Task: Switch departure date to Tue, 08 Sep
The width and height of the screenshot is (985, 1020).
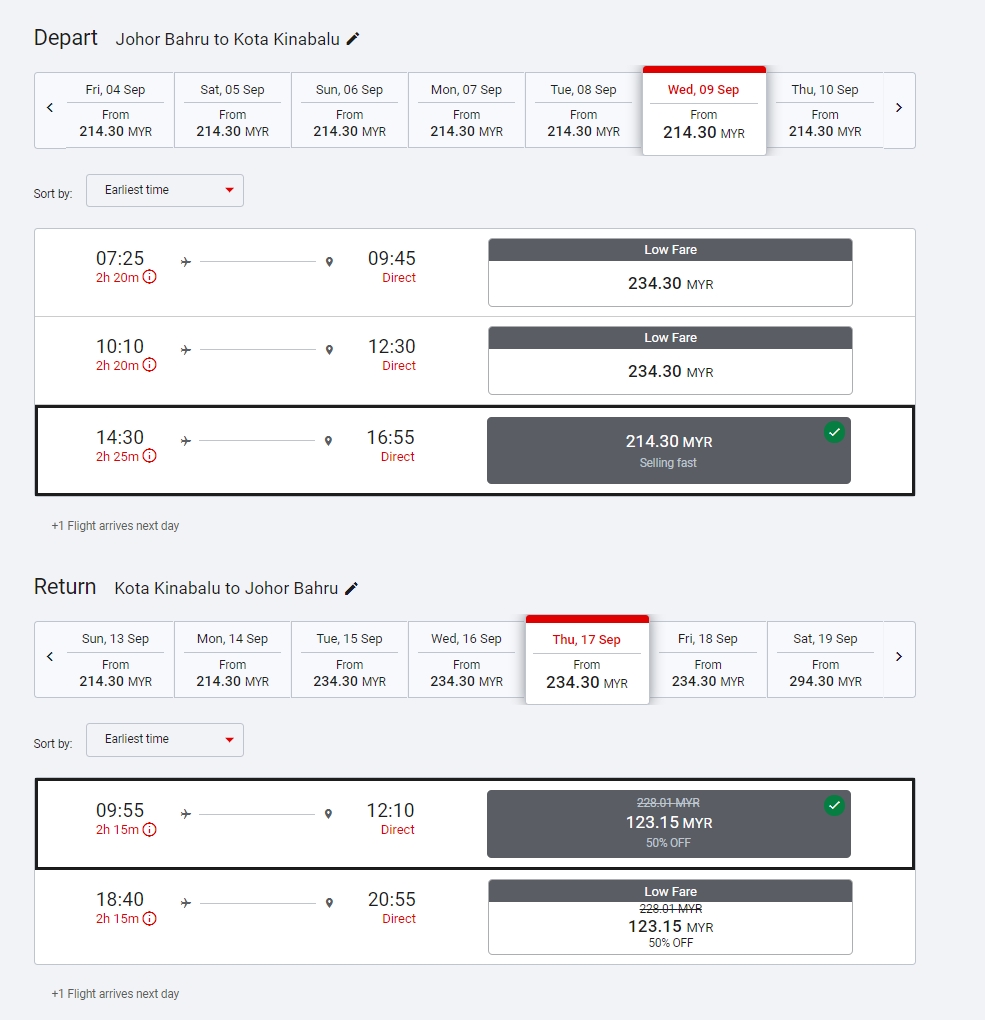Action: (x=583, y=110)
